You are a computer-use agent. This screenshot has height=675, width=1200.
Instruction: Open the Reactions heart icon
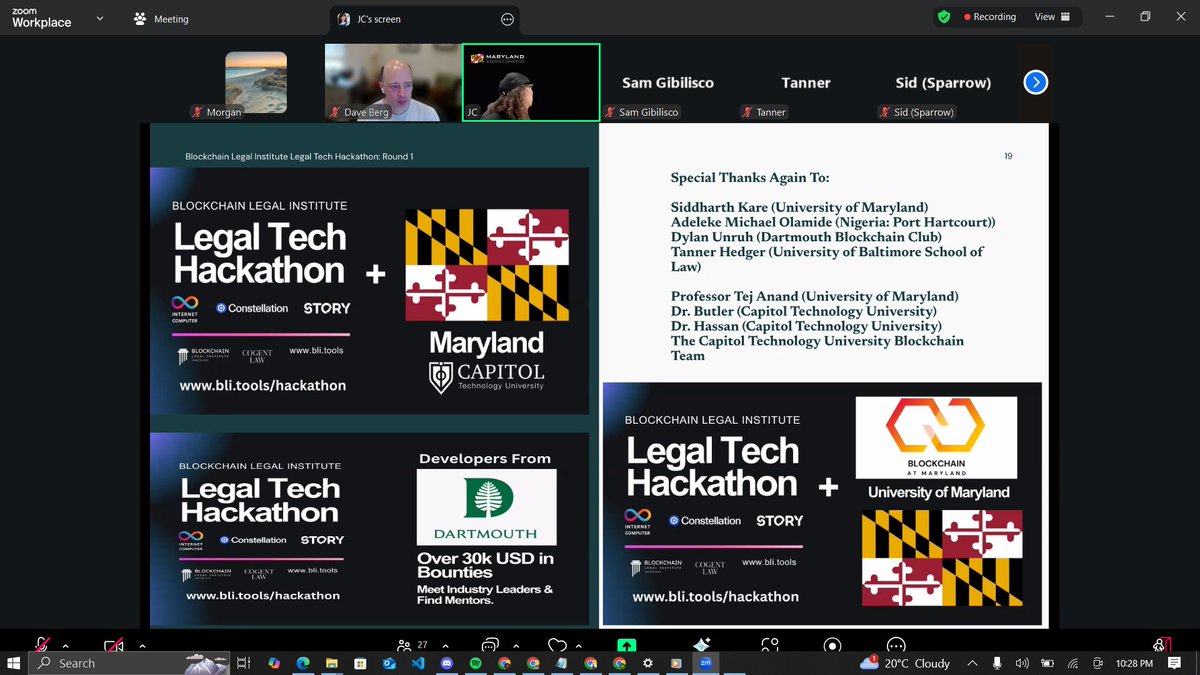[x=557, y=645]
